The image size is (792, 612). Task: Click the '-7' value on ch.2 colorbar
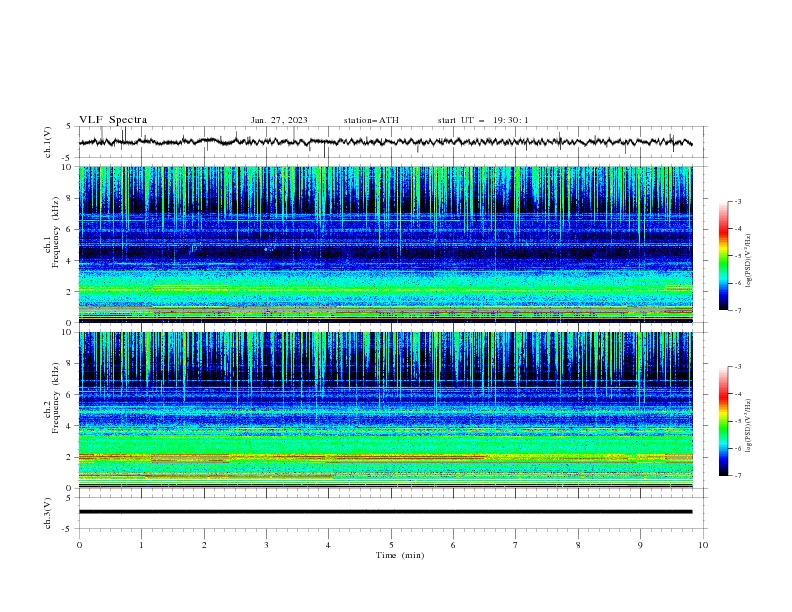click(x=737, y=476)
